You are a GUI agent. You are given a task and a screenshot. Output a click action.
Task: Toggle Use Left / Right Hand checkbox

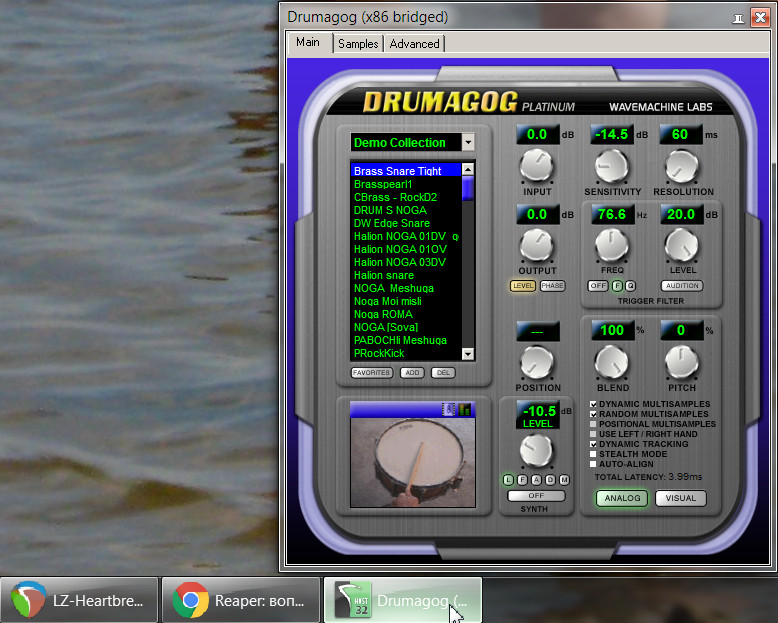point(593,434)
